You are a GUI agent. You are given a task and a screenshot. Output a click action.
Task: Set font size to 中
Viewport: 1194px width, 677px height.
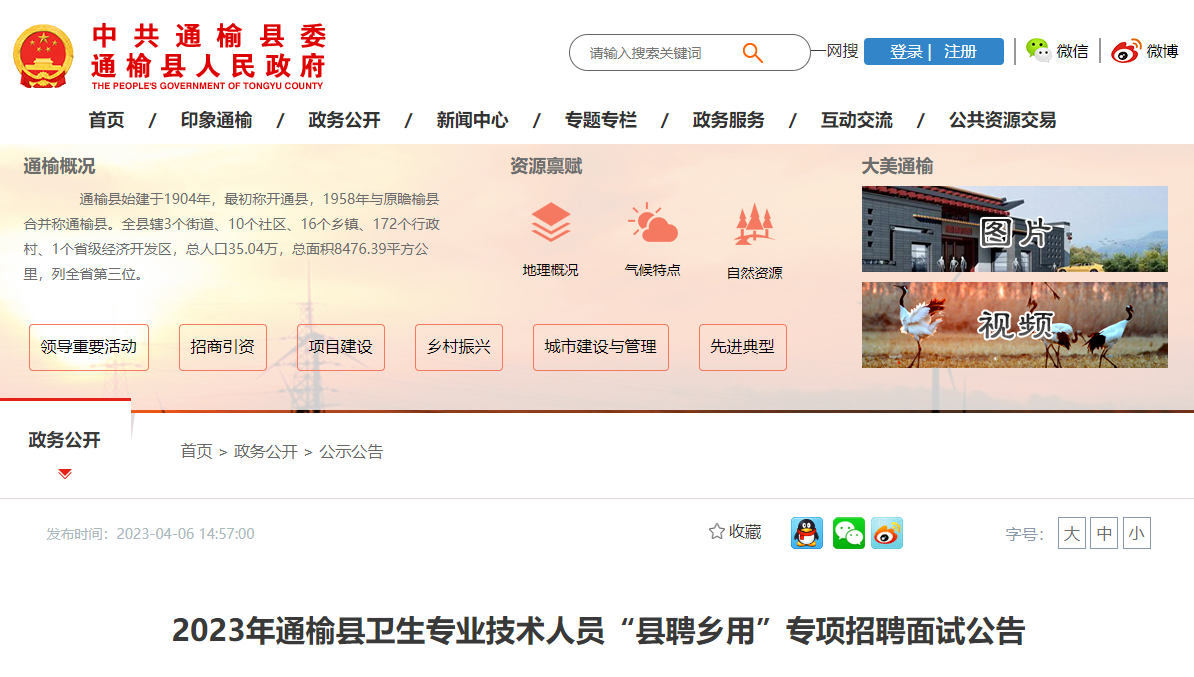[1104, 533]
